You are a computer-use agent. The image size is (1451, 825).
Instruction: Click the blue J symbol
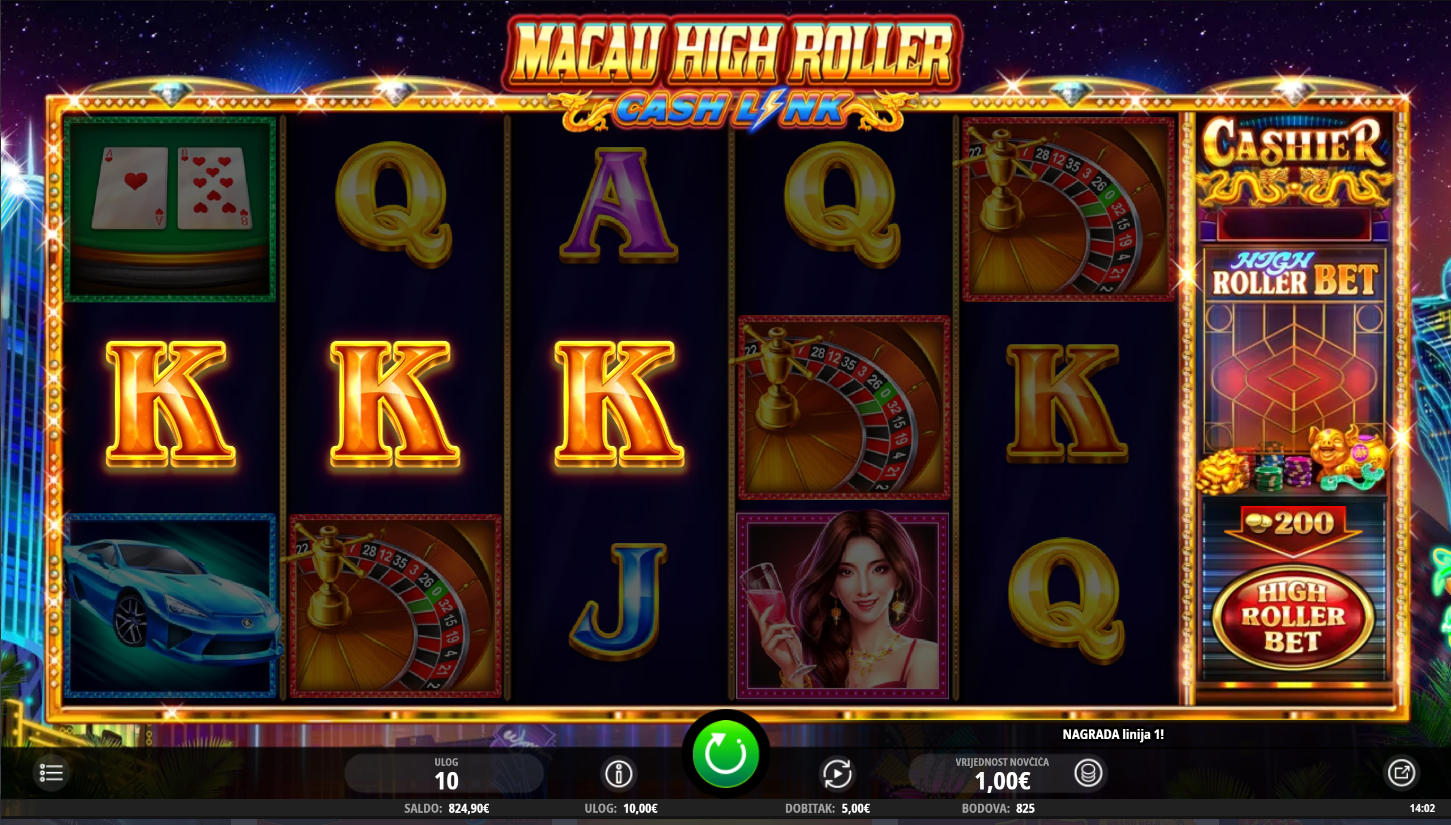click(618, 604)
